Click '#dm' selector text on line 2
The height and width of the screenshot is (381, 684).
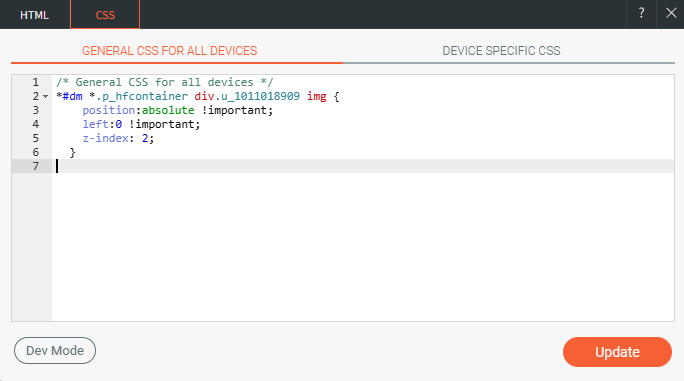click(72, 96)
